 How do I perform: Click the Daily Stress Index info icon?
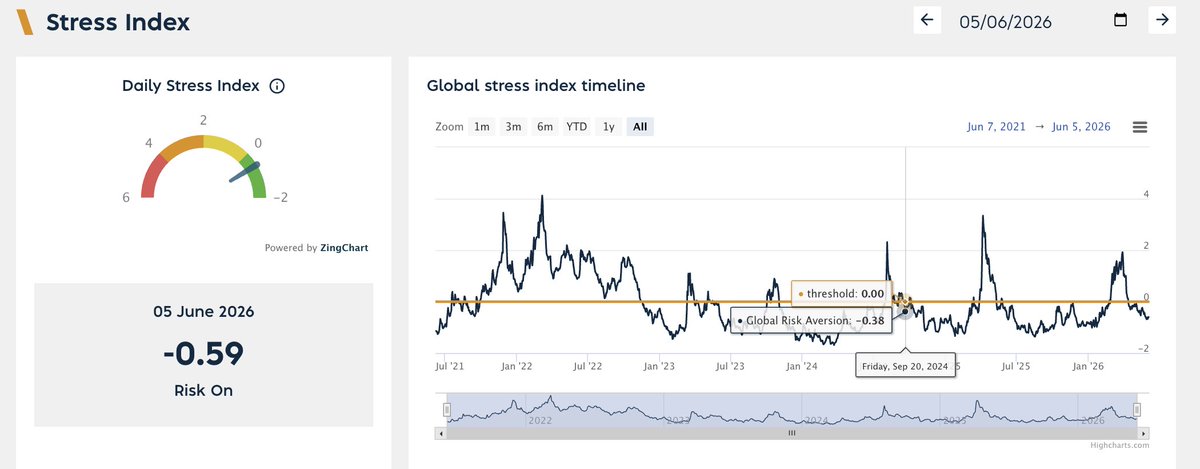click(277, 86)
